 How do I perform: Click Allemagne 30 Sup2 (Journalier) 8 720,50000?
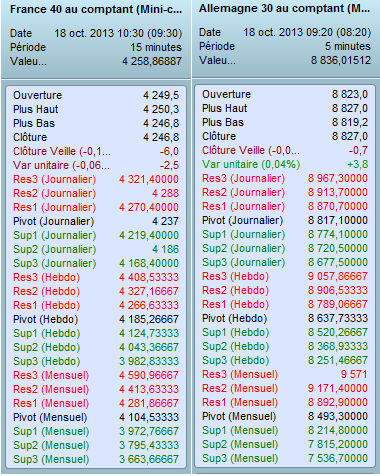click(x=285, y=248)
